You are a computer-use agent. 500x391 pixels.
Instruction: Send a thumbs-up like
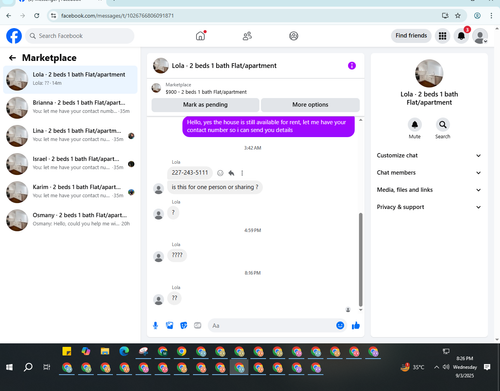[356, 325]
